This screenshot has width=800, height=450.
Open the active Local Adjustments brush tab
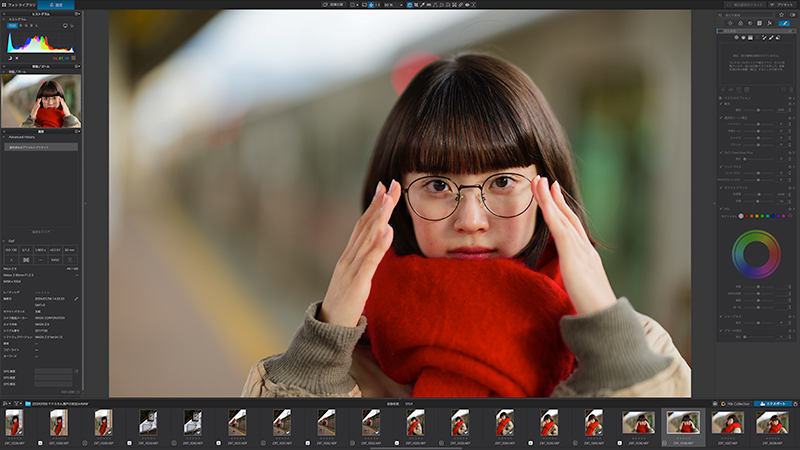784,23
